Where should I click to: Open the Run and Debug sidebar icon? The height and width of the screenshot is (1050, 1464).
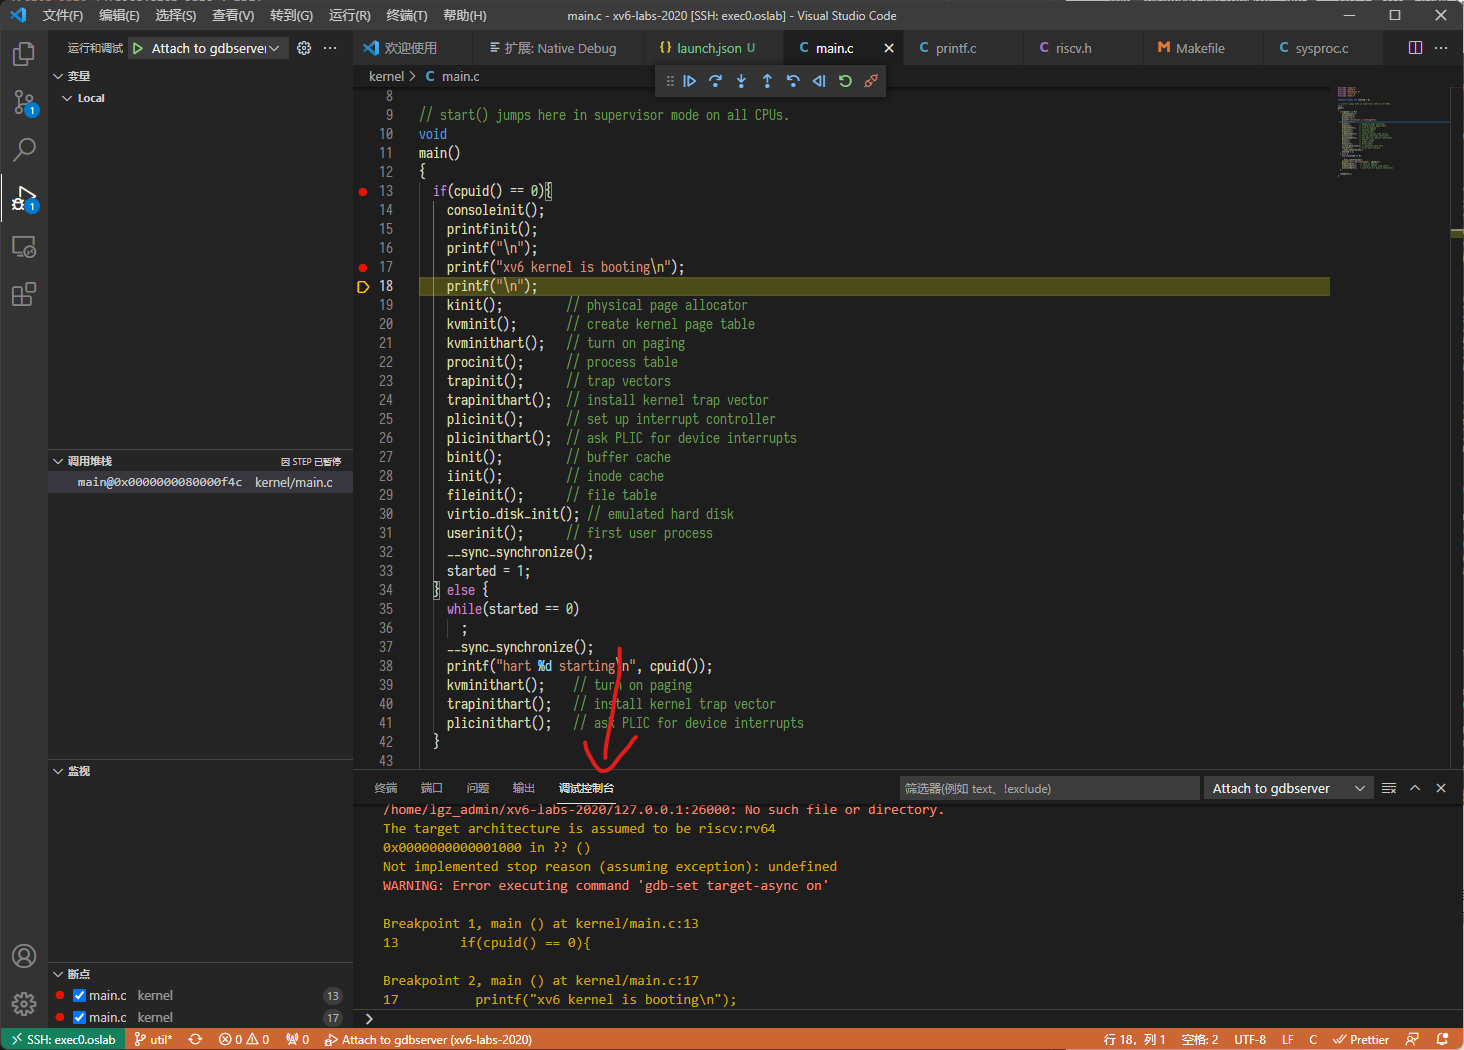pos(23,198)
